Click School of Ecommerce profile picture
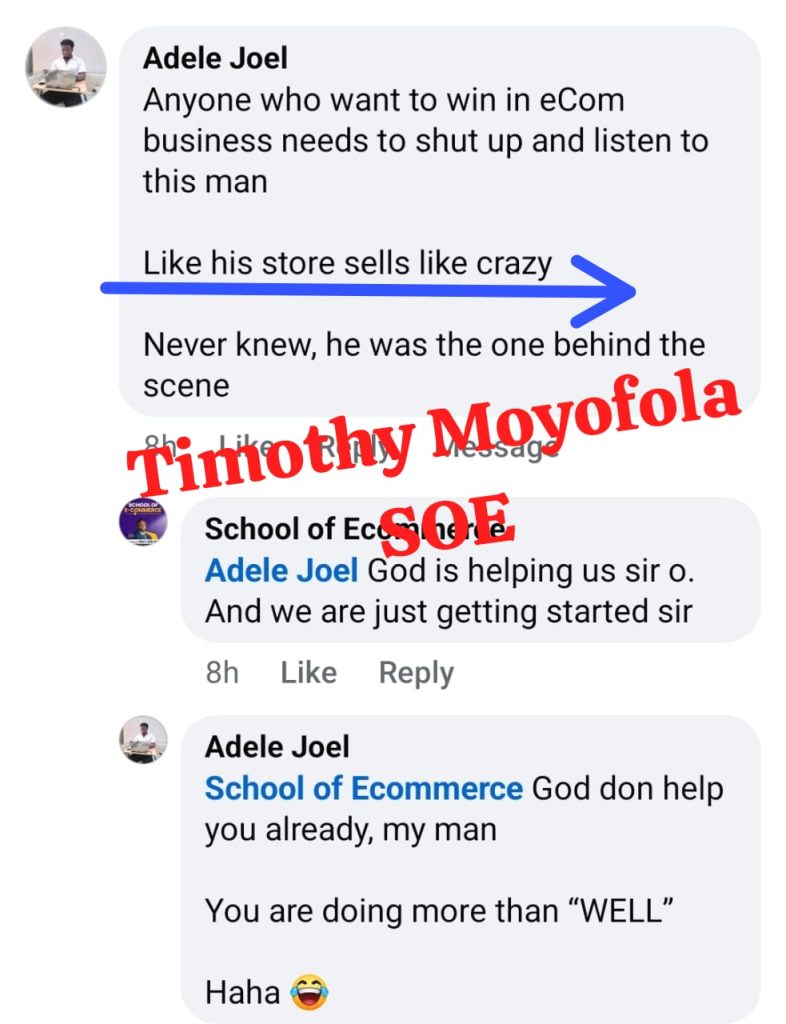 (x=143, y=520)
